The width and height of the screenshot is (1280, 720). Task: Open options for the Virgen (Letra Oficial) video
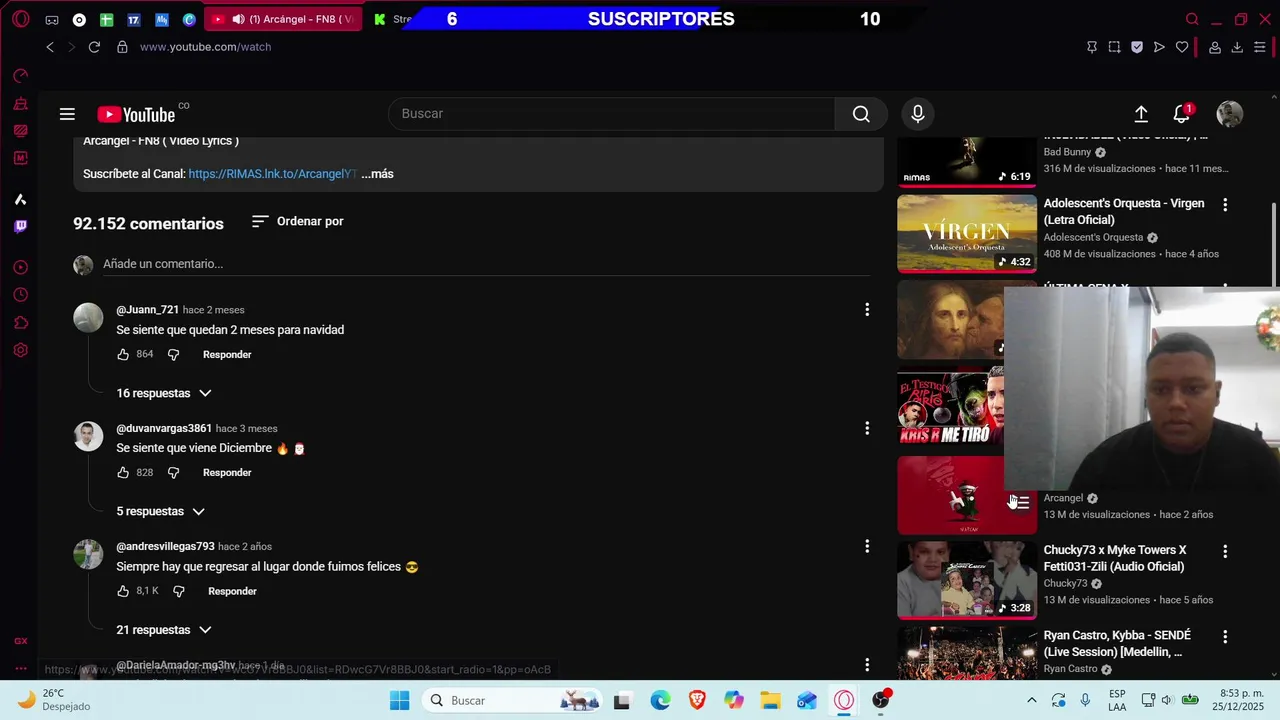[1225, 204]
